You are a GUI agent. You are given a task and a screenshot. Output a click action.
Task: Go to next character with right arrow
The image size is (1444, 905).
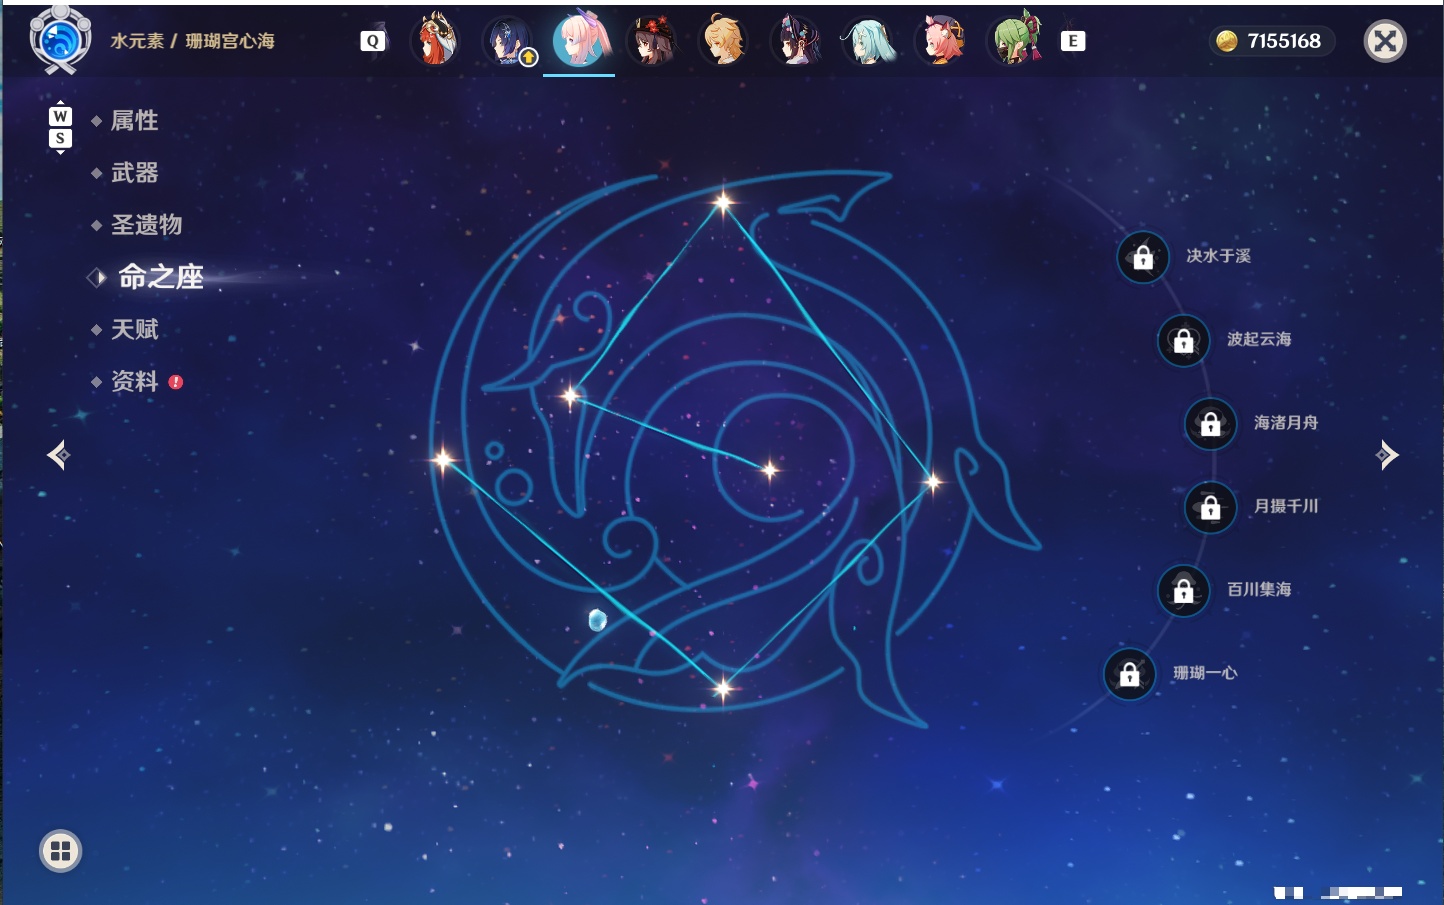tap(1386, 455)
